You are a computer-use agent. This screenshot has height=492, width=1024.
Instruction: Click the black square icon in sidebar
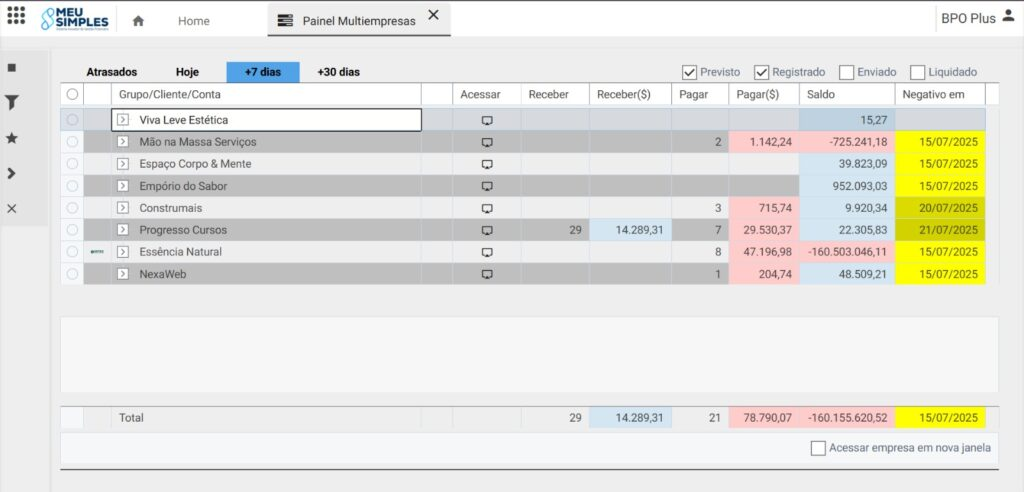12,68
